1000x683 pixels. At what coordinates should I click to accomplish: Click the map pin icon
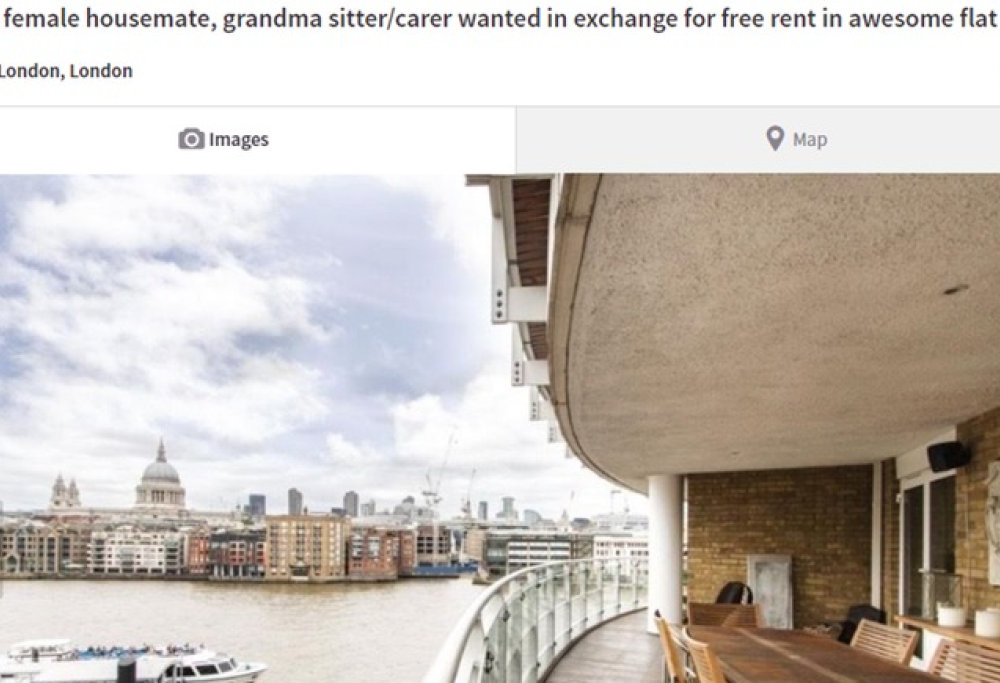[775, 138]
